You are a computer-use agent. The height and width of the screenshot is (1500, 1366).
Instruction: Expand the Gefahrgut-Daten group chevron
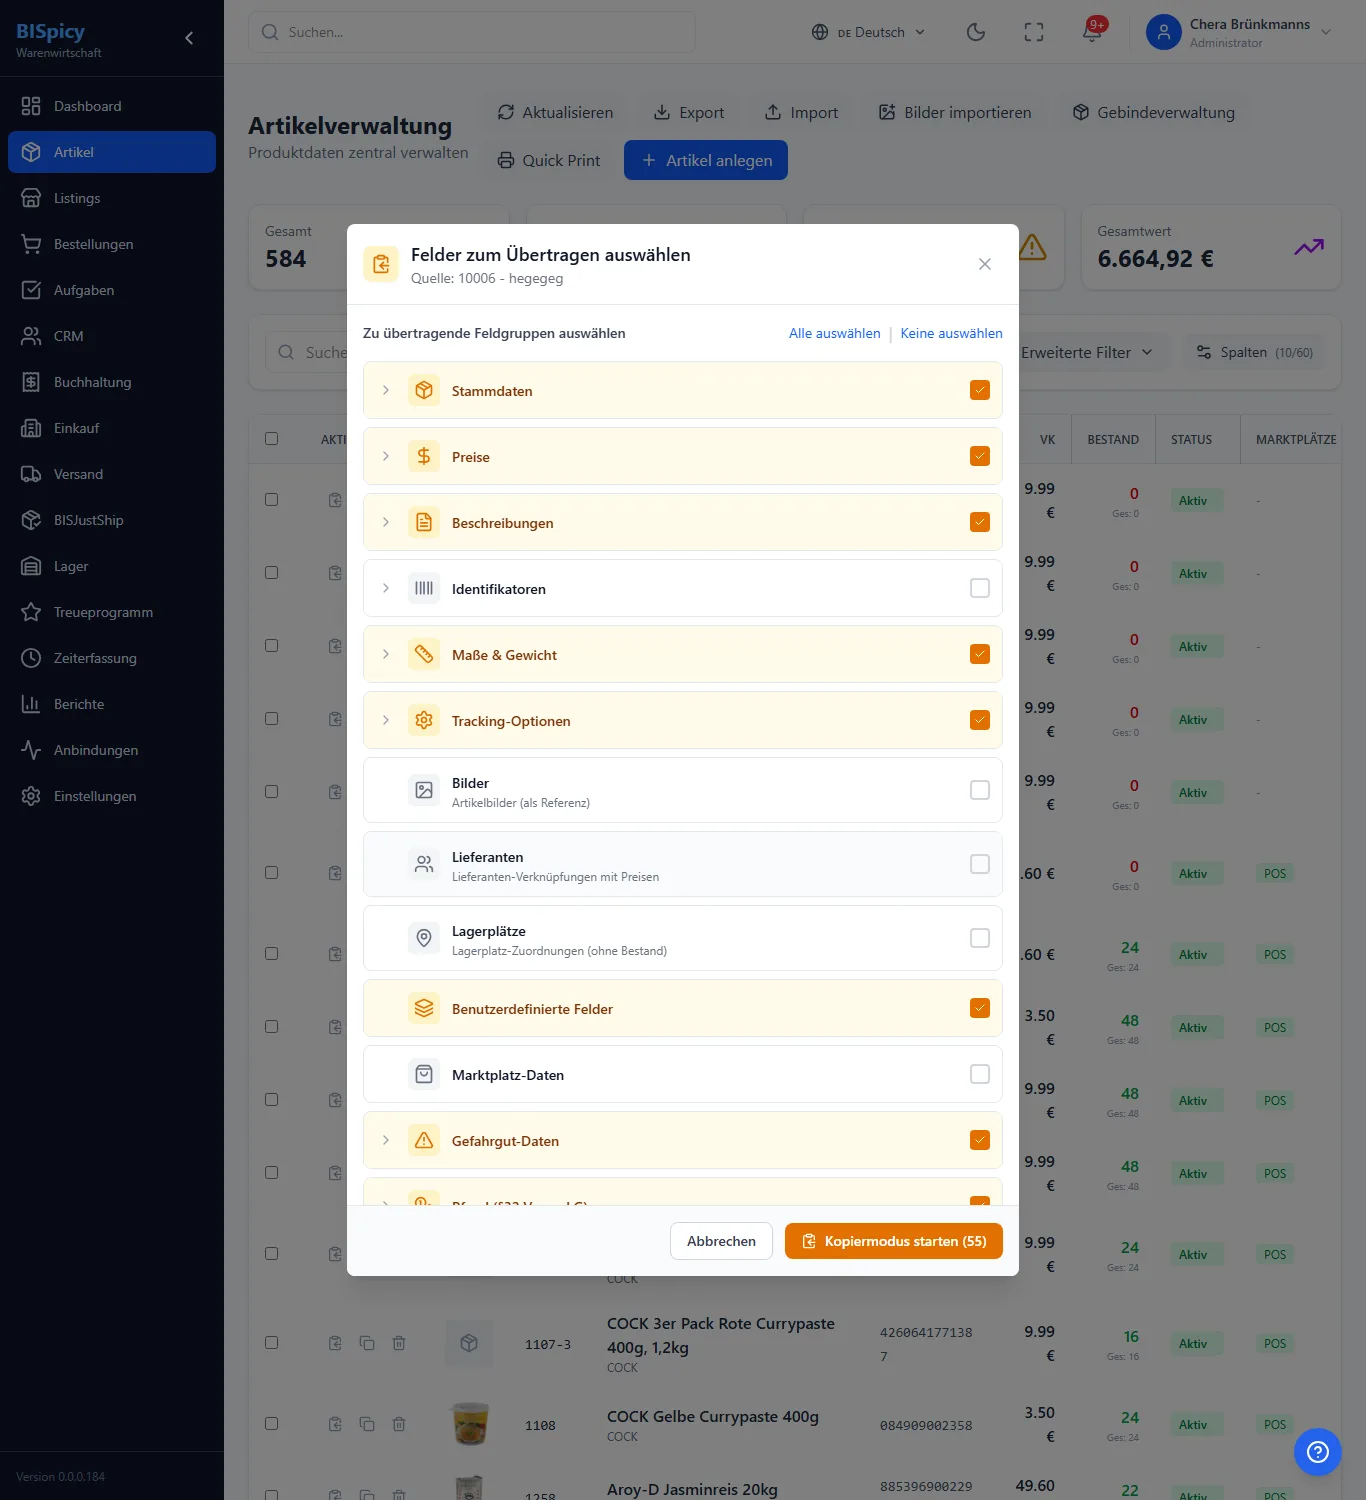tap(386, 1140)
